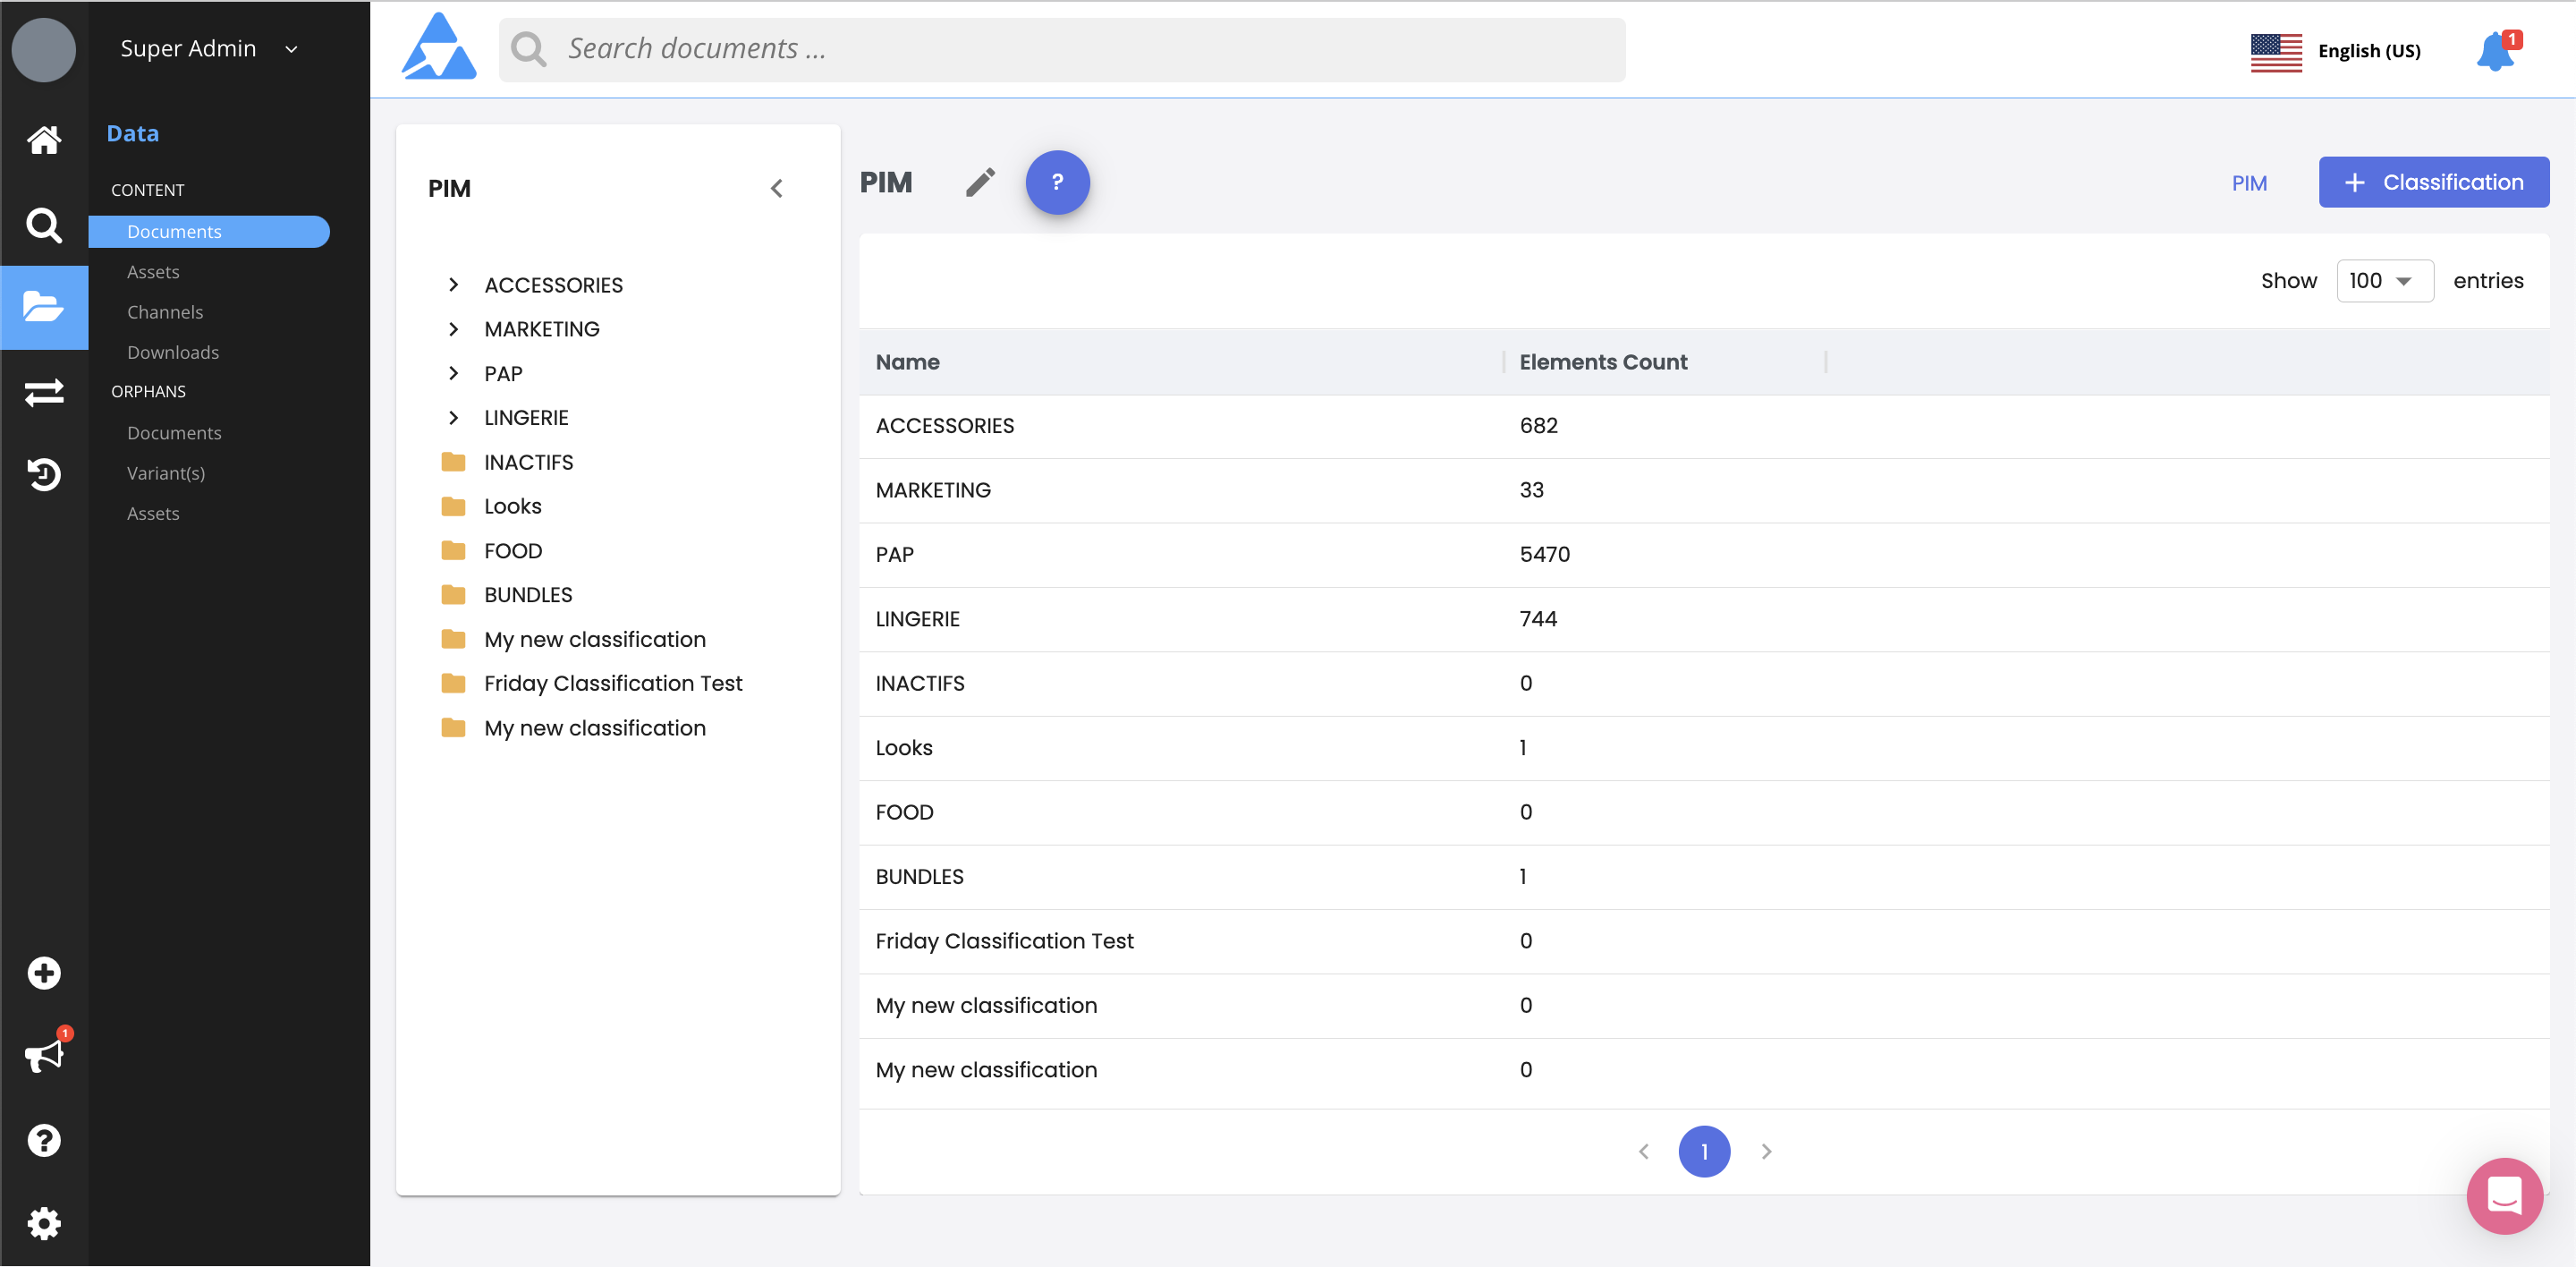
Task: Click LINGERIE table row name
Action: [917, 619]
